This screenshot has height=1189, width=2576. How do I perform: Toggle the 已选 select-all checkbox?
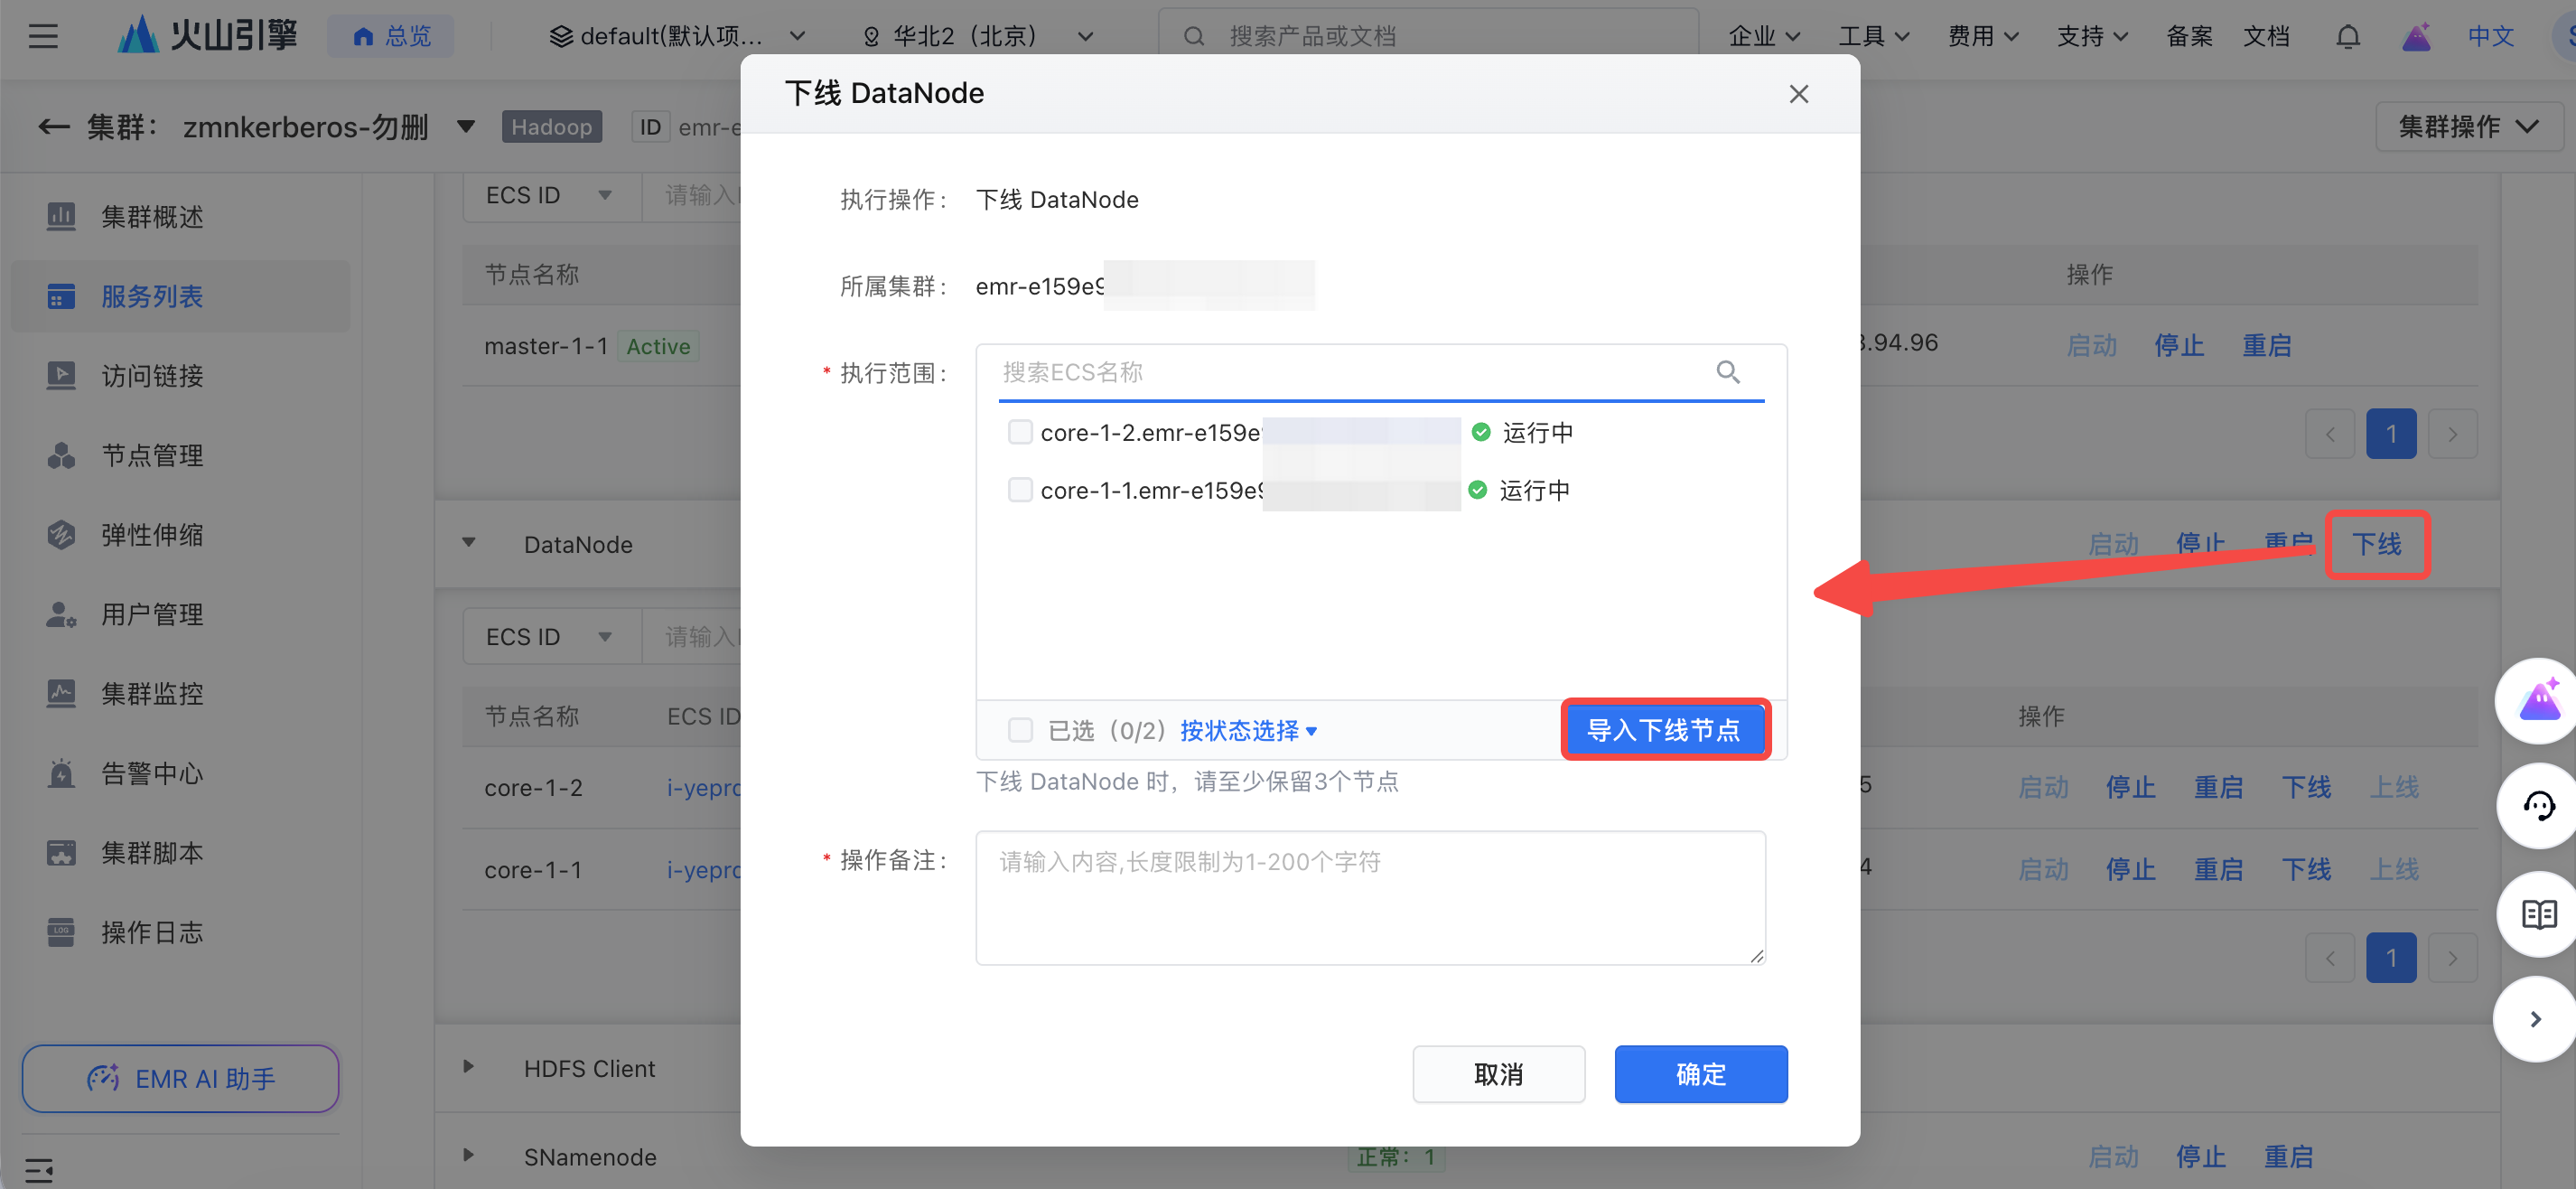click(1019, 730)
